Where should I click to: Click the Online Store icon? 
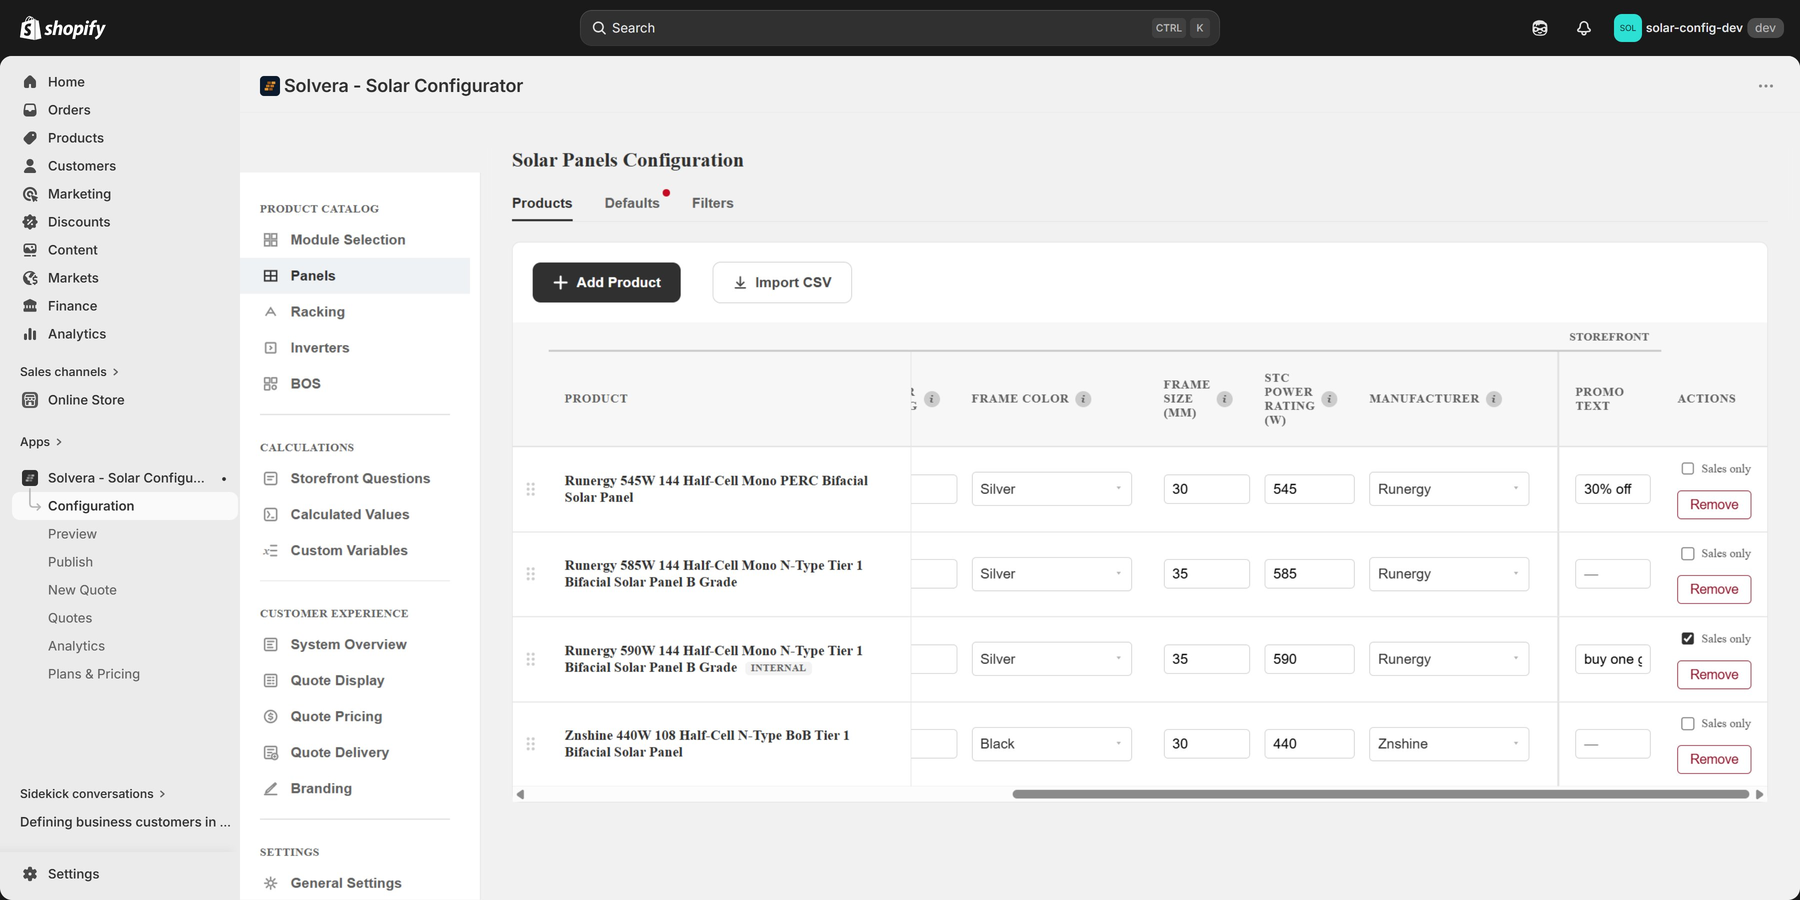pyautogui.click(x=30, y=400)
